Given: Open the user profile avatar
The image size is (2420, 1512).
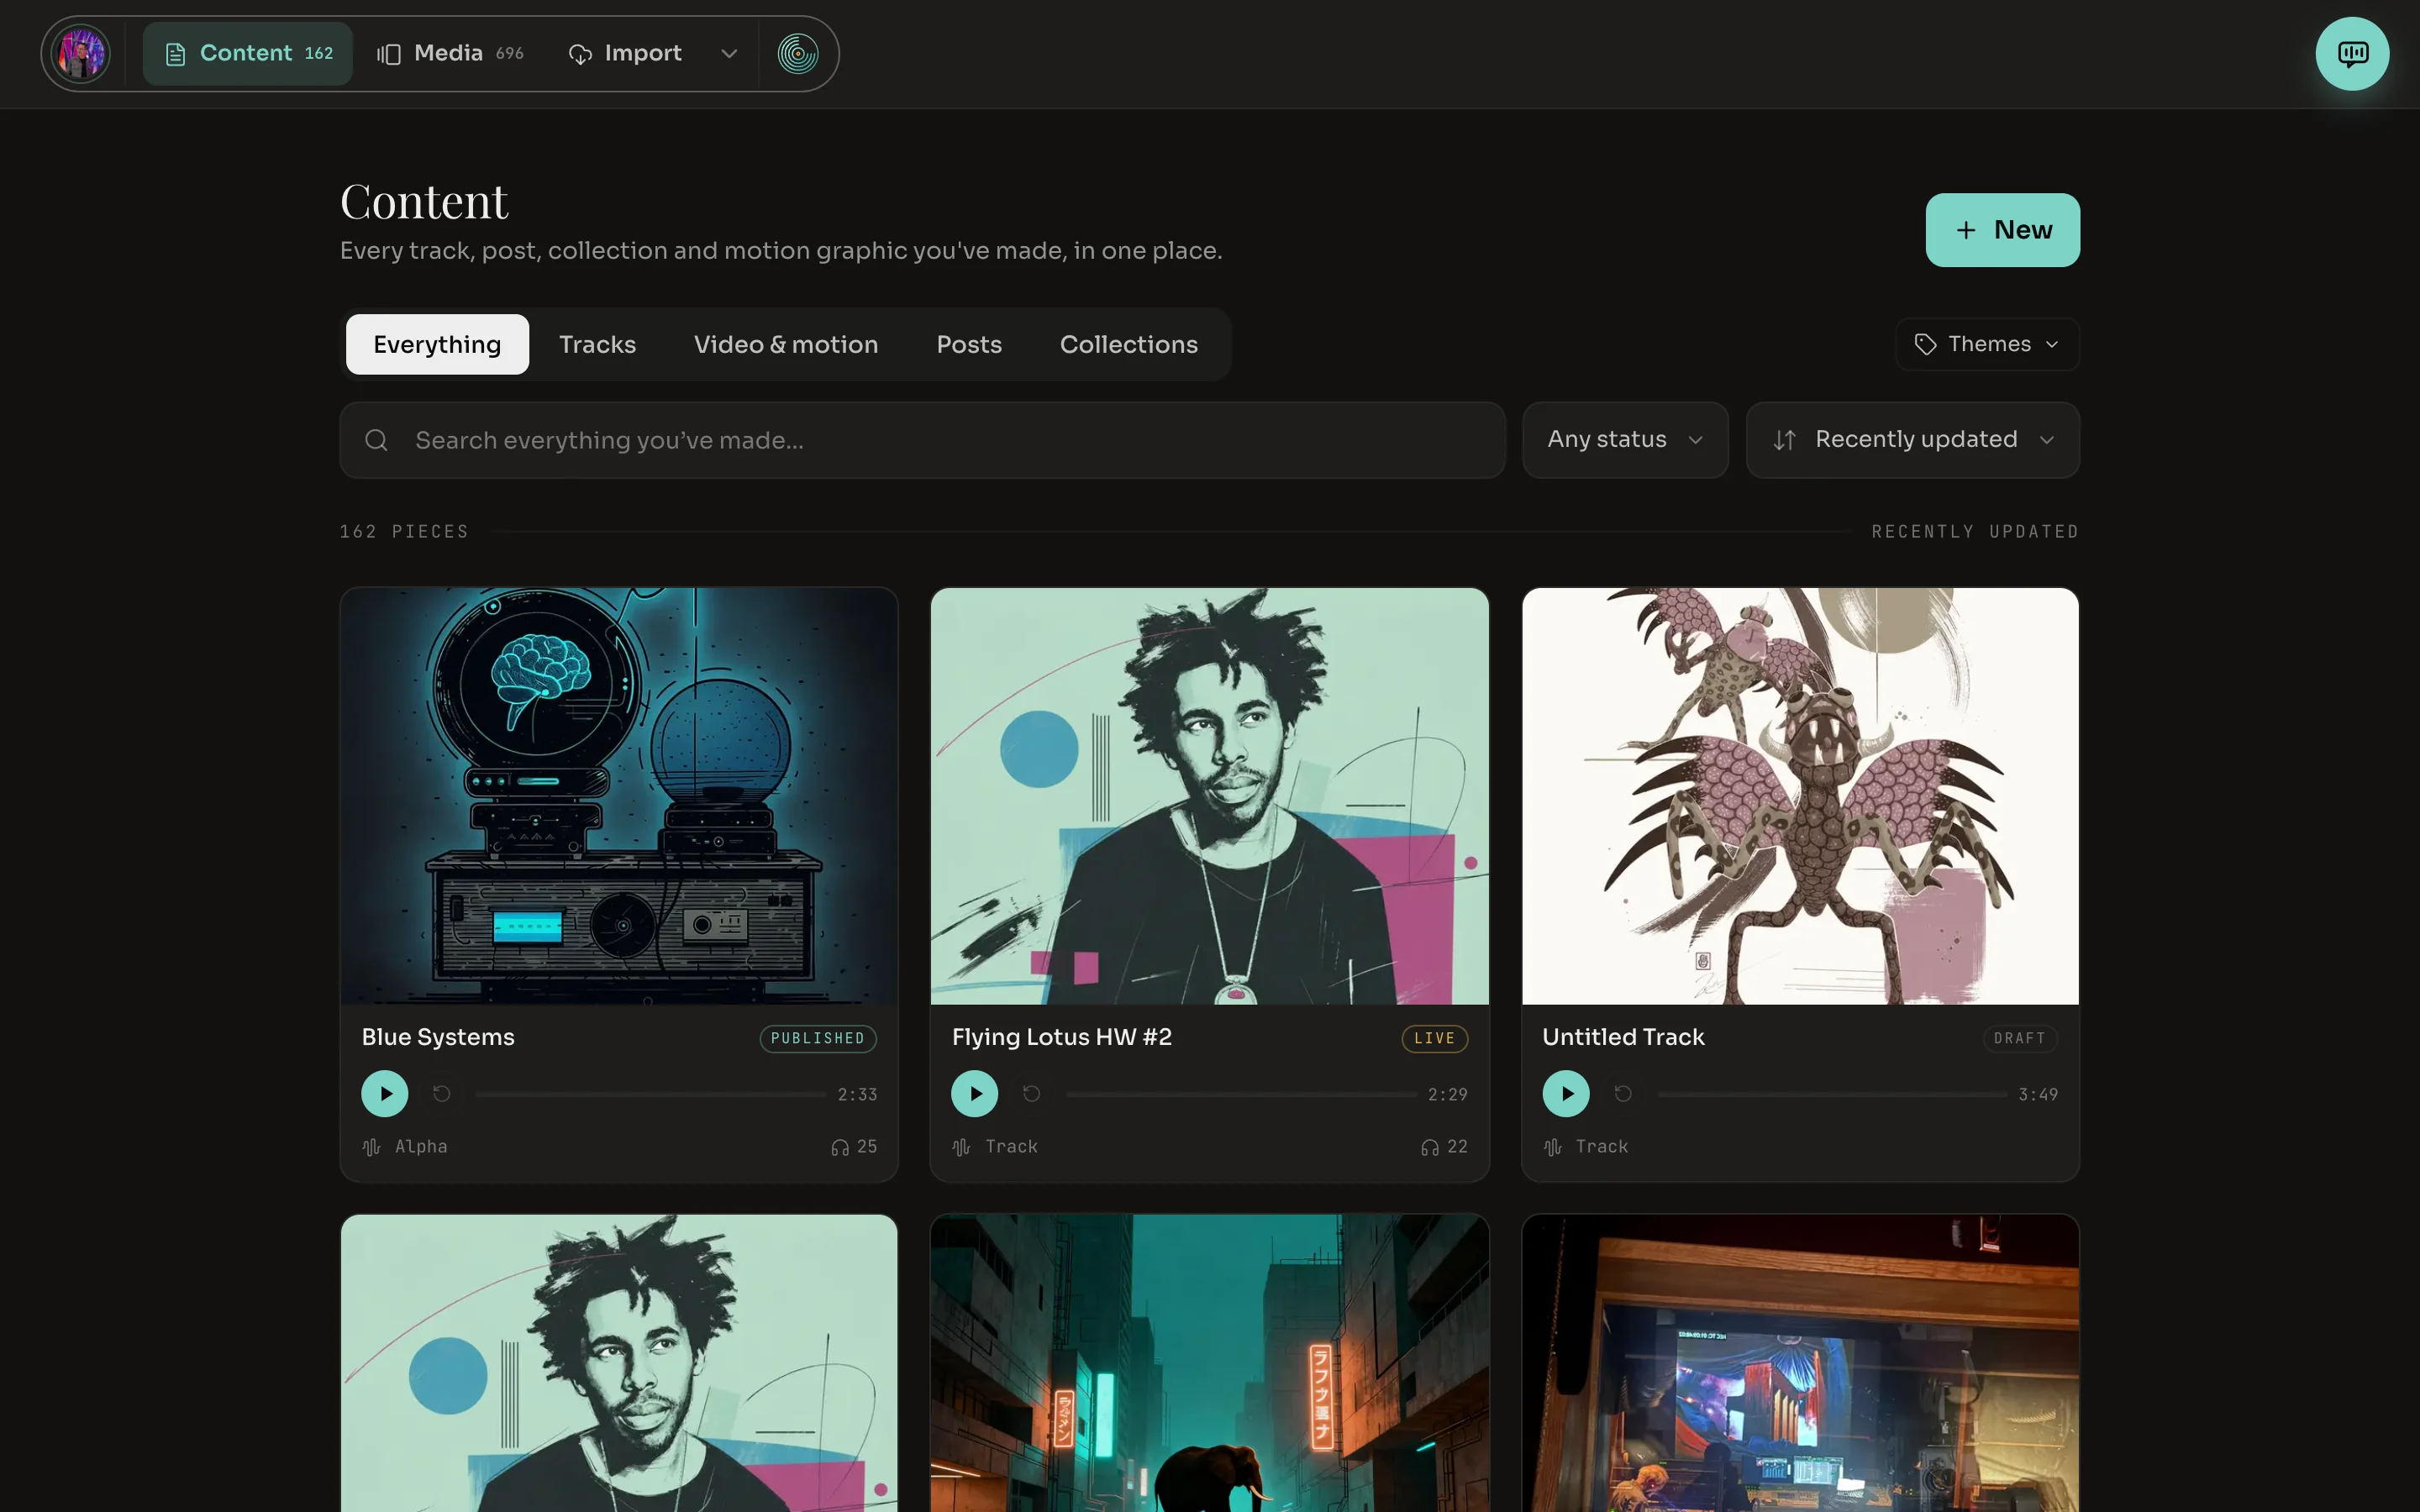Looking at the screenshot, I should (x=81, y=54).
